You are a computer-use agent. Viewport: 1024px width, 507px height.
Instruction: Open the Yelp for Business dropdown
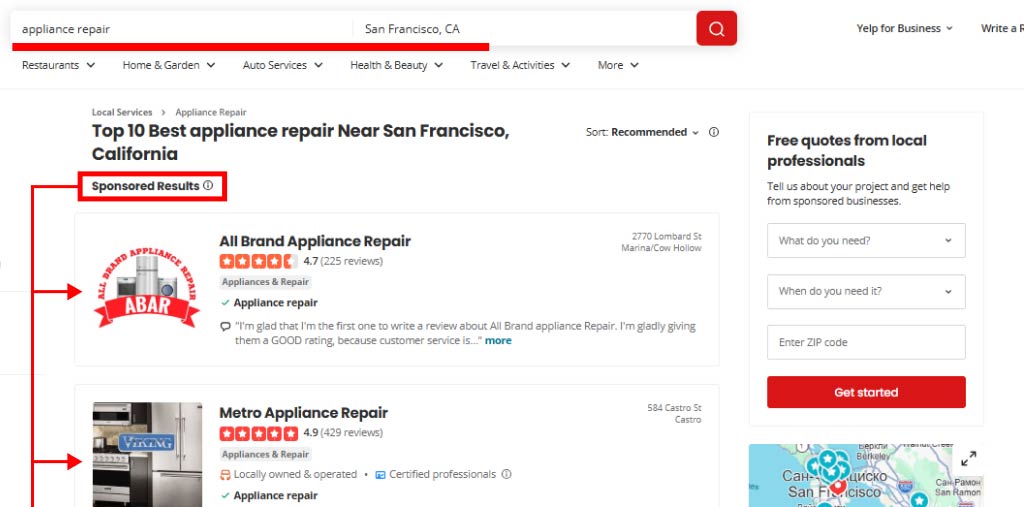pos(904,28)
